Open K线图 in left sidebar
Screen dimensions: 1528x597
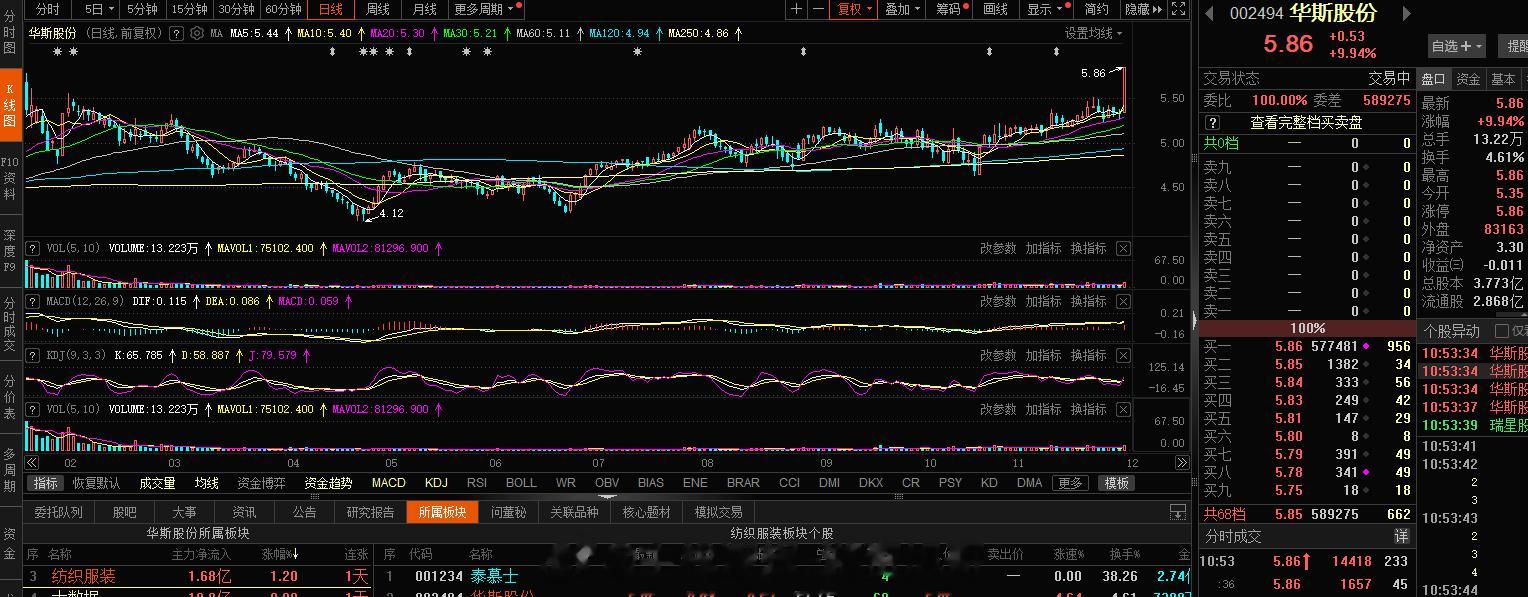click(10, 105)
